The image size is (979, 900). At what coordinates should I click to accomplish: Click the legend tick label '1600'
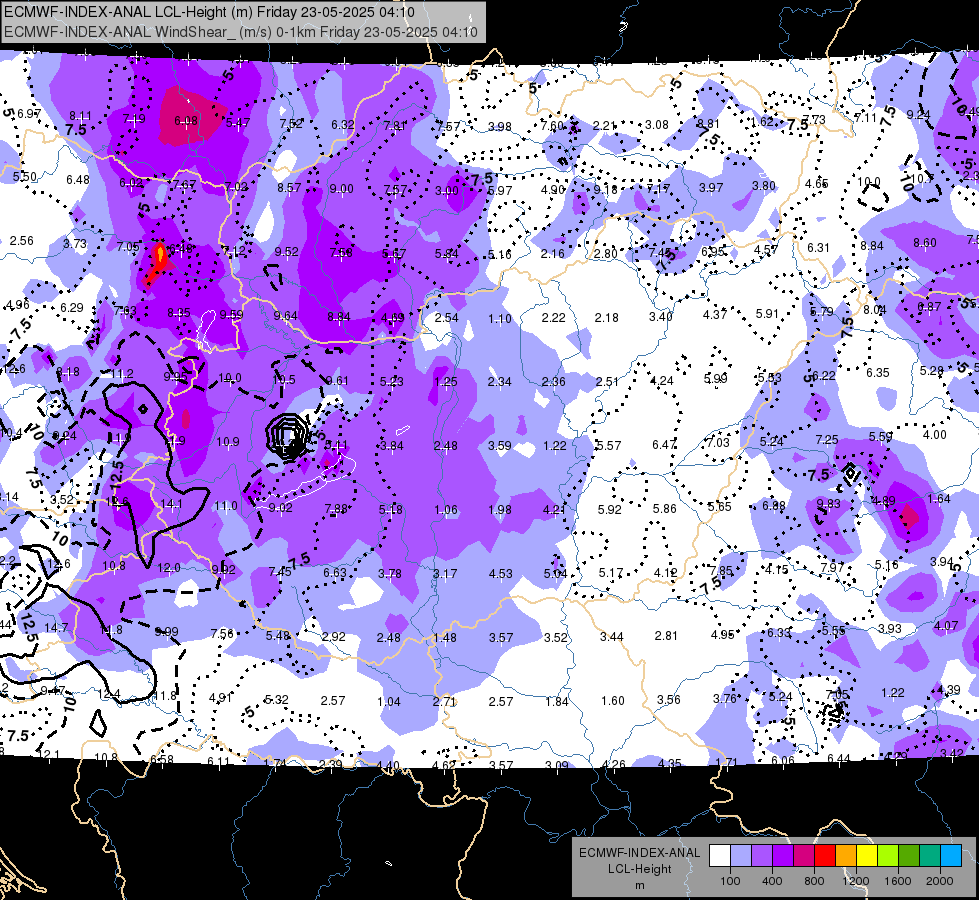pyautogui.click(x=898, y=881)
